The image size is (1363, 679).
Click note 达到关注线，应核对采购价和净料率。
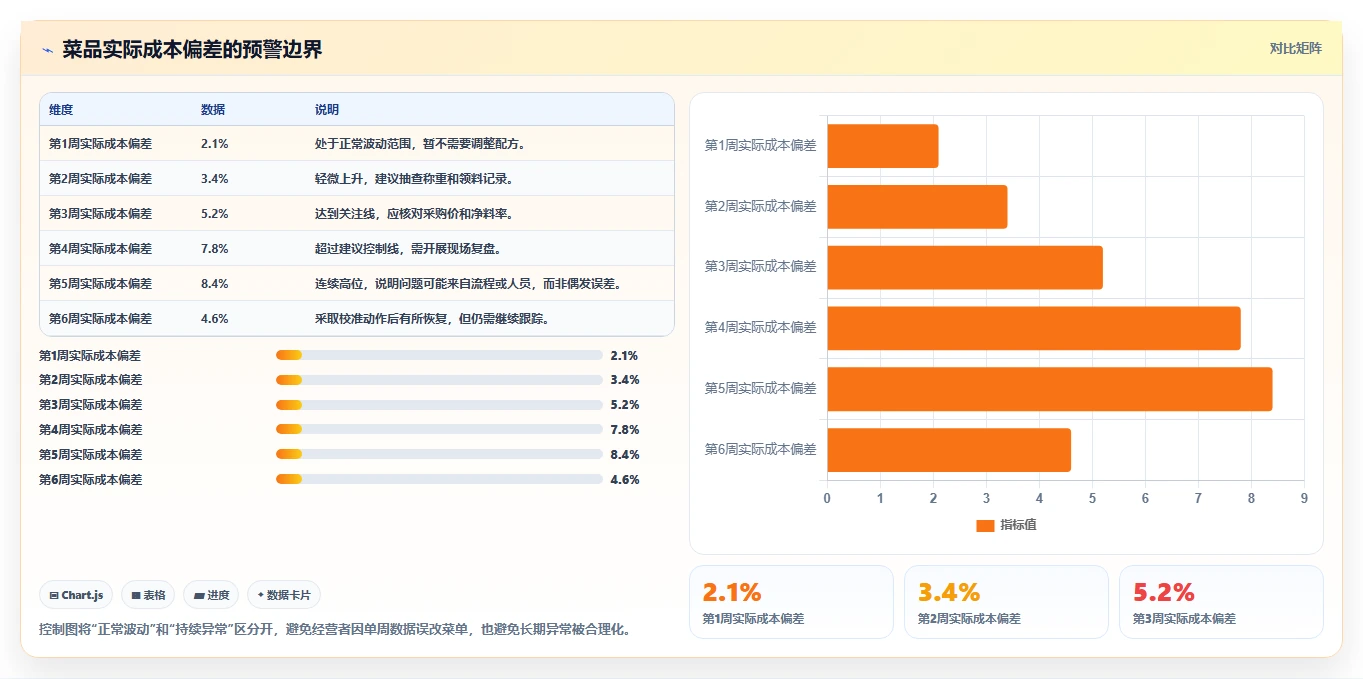point(415,214)
